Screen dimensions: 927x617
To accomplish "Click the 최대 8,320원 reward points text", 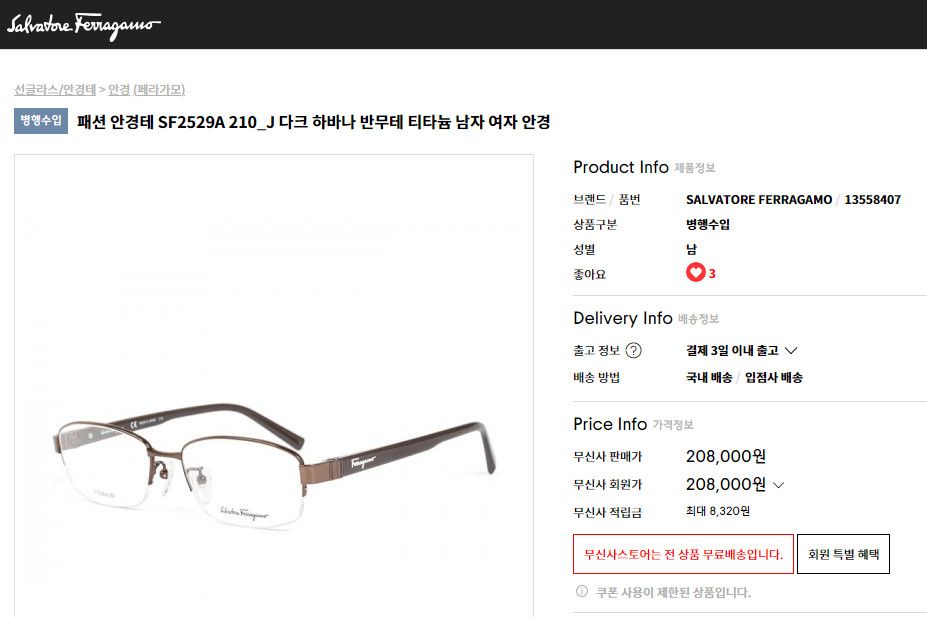I will (718, 511).
